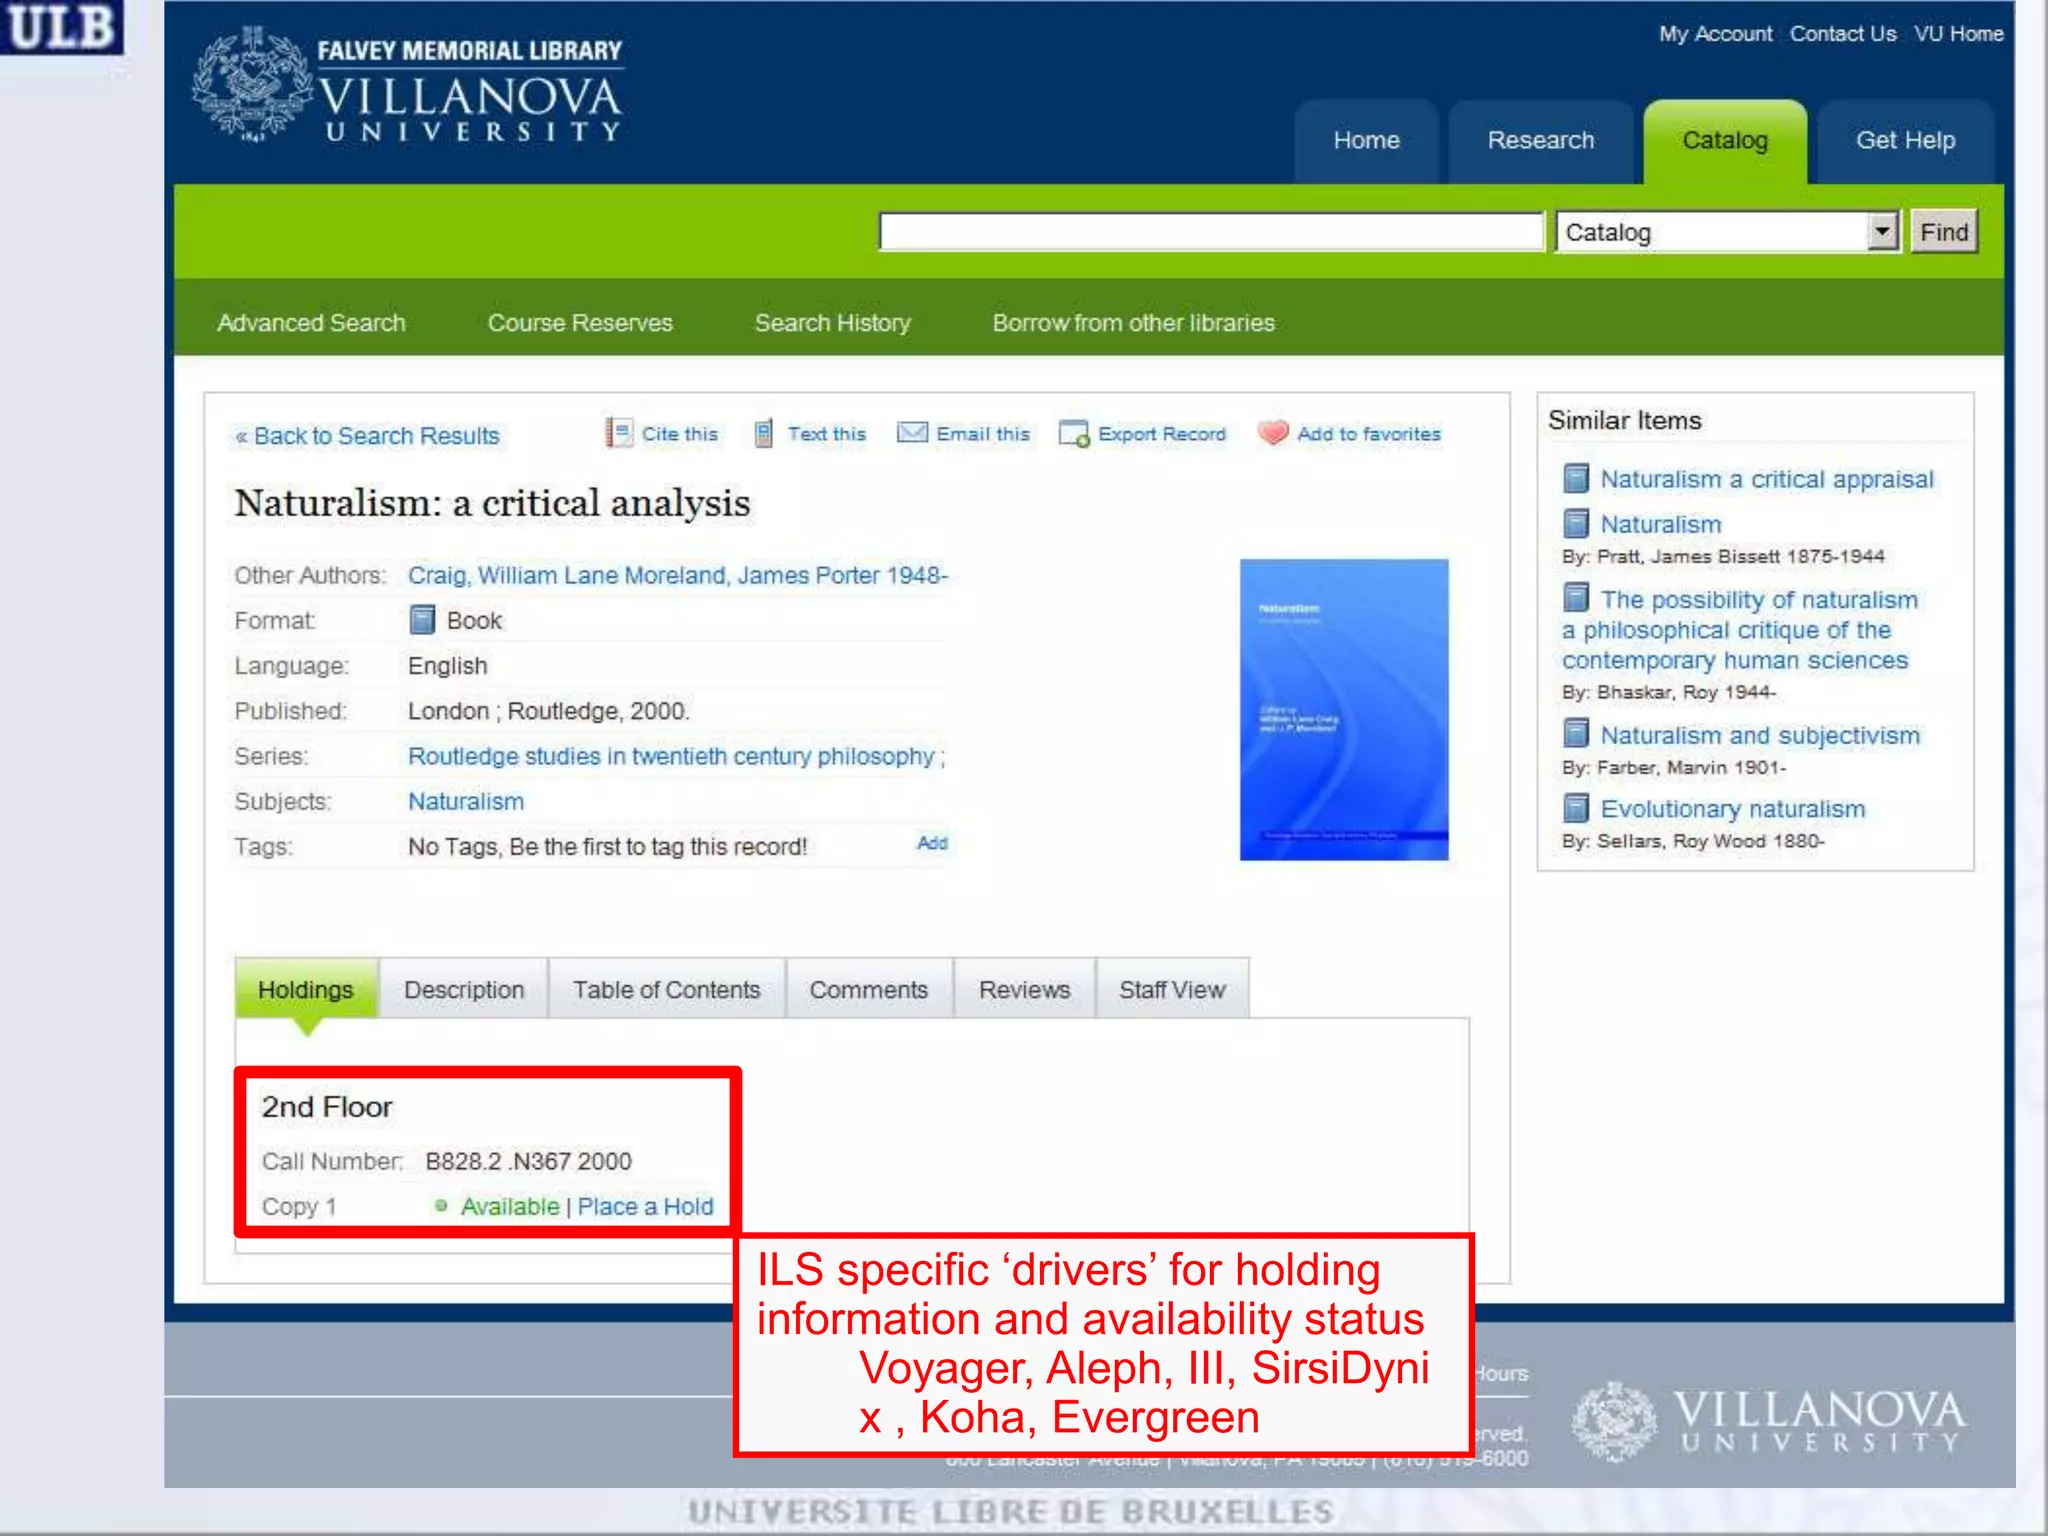Click the blue book cover thumbnail
The image size is (2048, 1536).
click(x=1344, y=709)
